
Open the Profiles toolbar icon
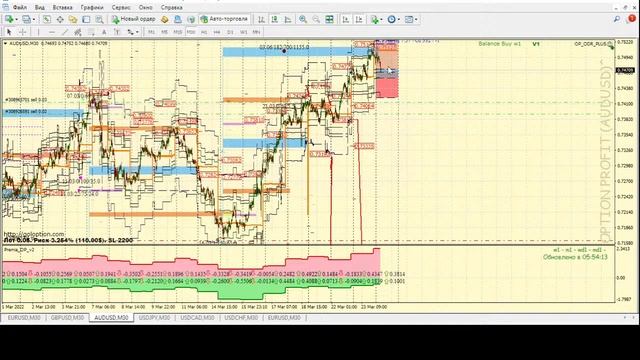click(27, 19)
